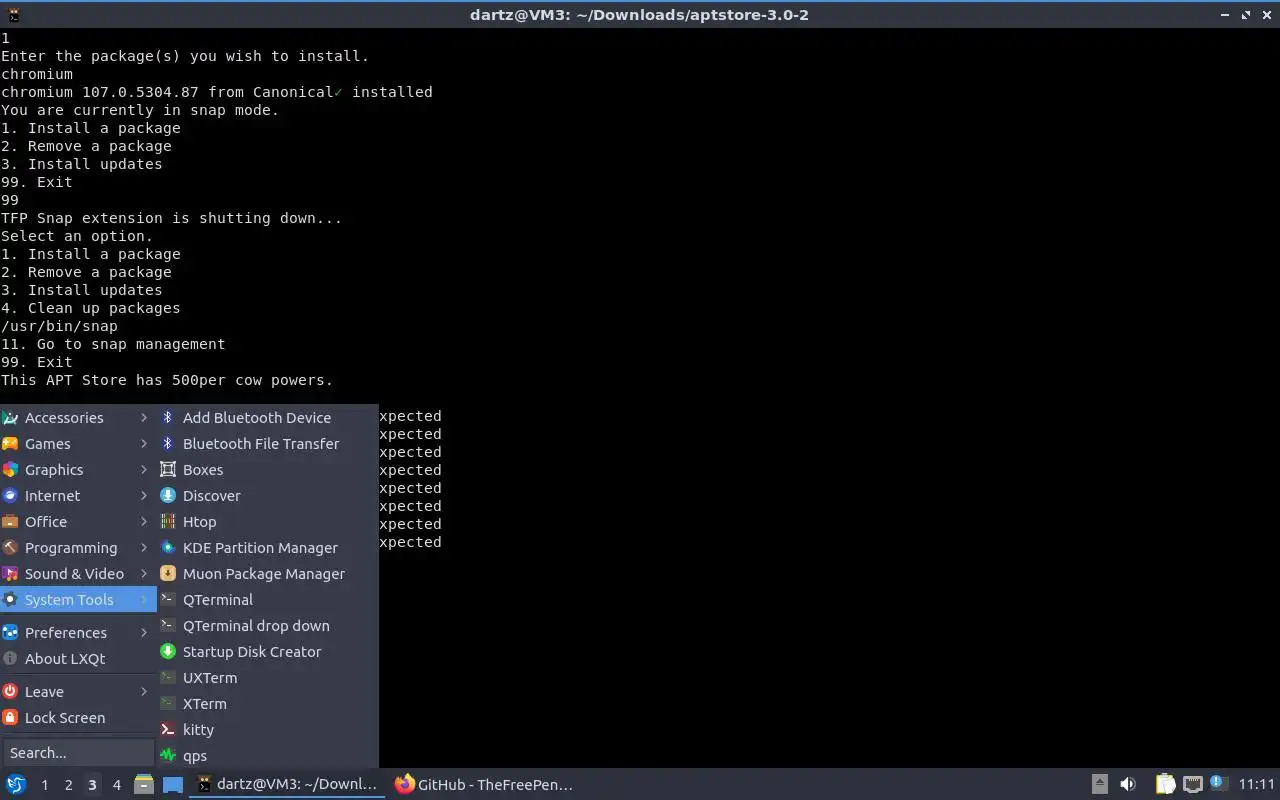Click 'You are currently in snap mode.' line

[140, 110]
